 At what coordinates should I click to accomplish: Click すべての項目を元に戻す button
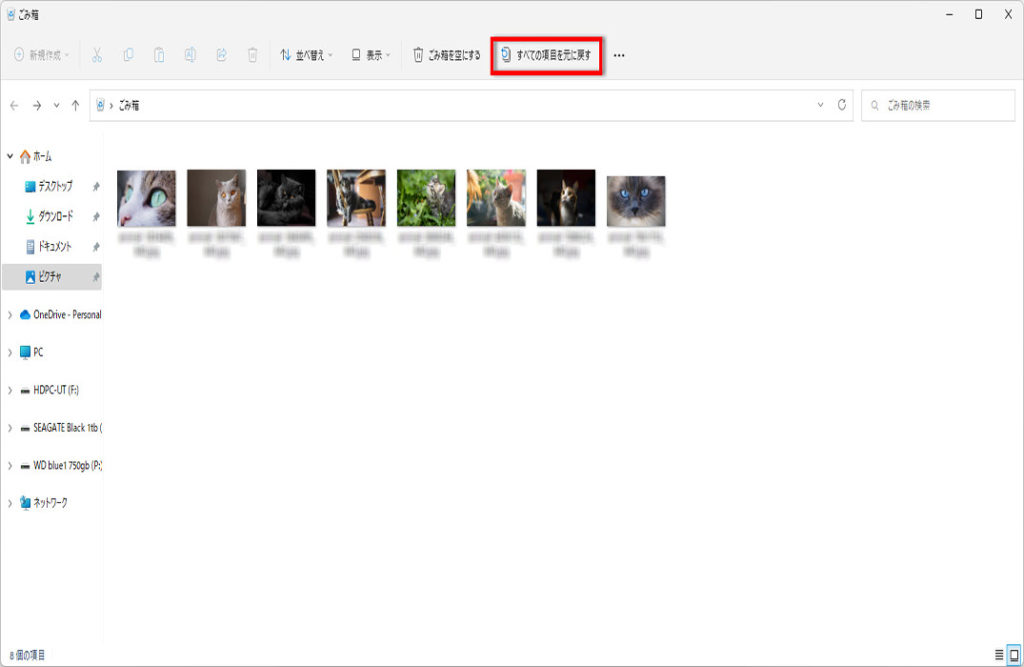pyautogui.click(x=546, y=55)
